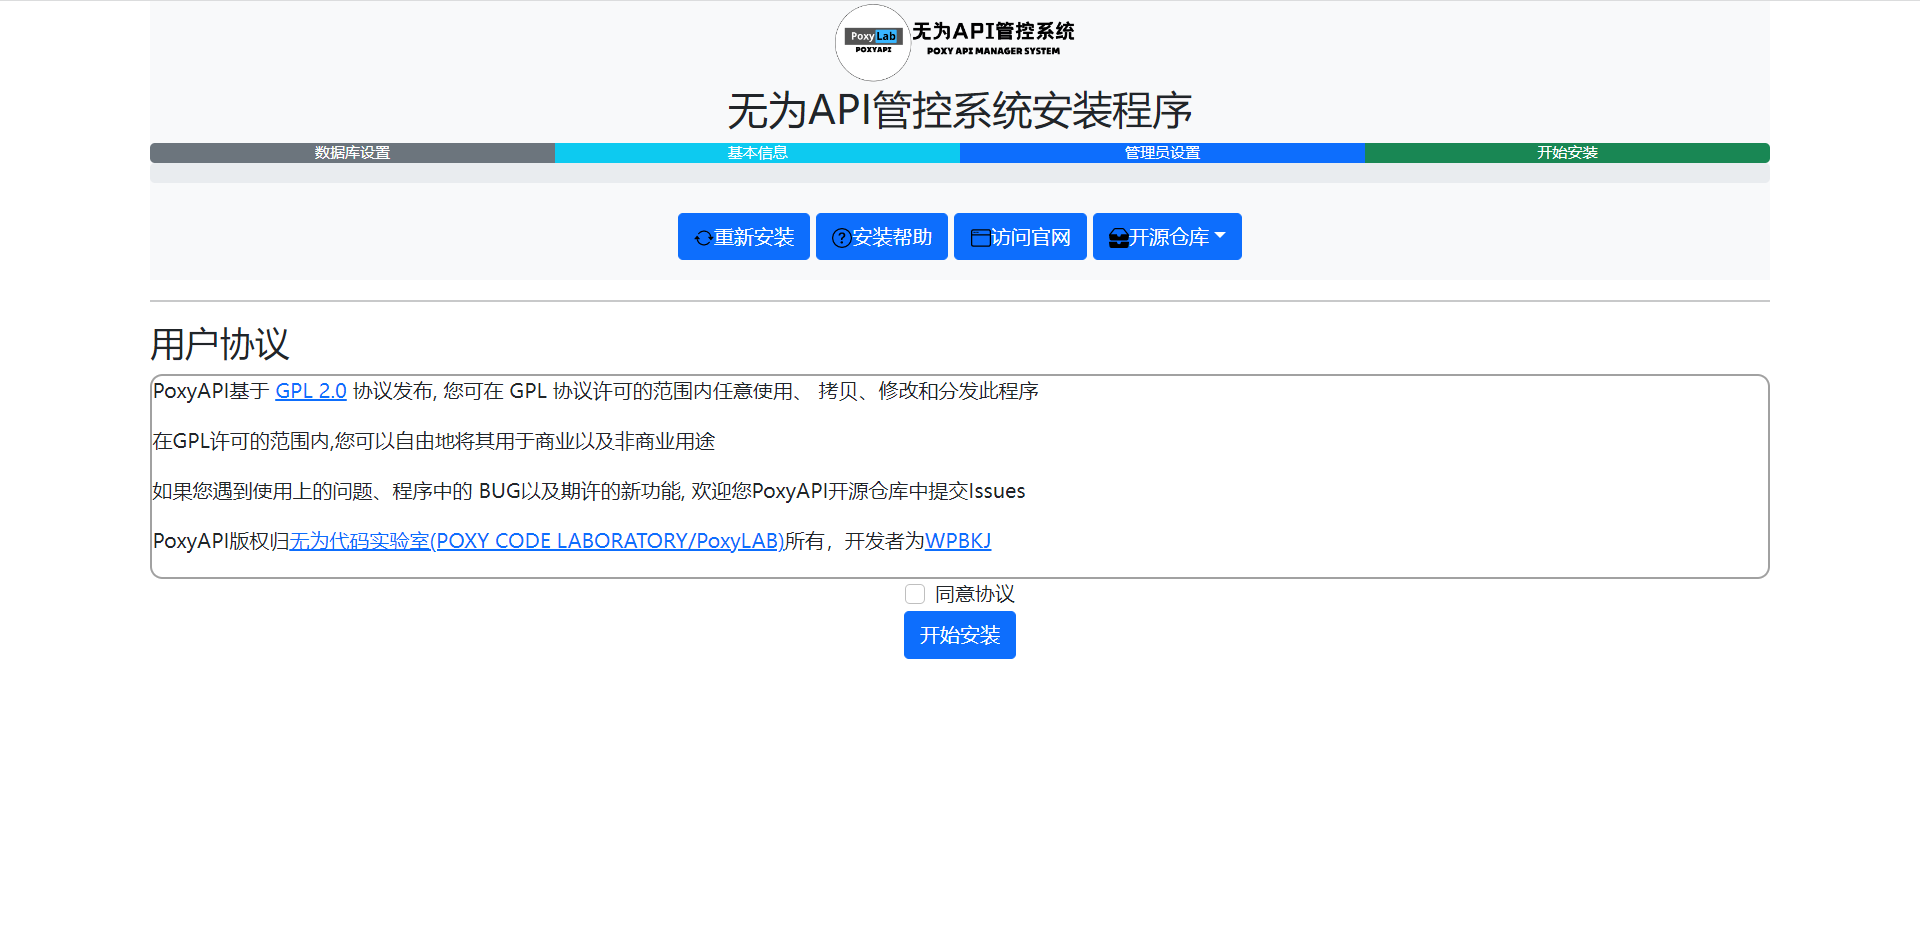Select the 数据库设置 progress step

[x=352, y=153]
